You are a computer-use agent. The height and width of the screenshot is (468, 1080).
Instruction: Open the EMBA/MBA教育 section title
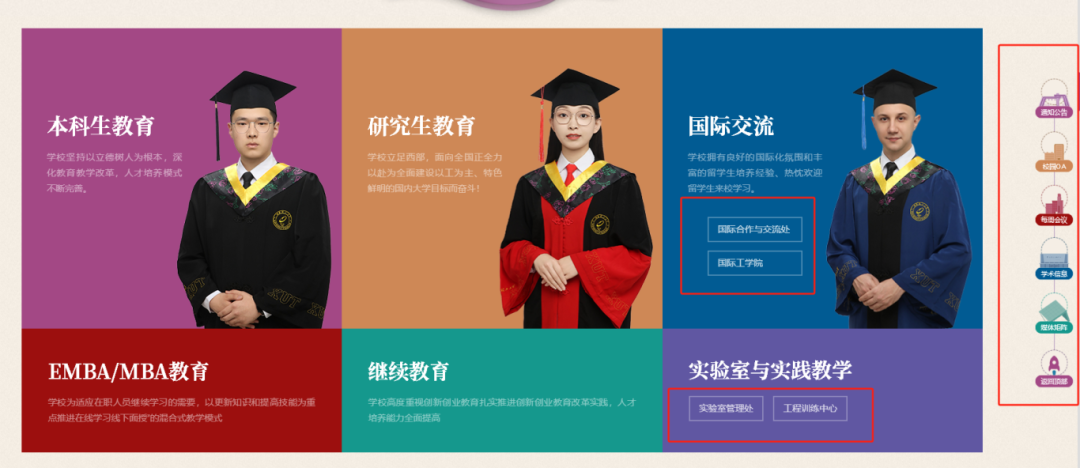coord(128,372)
